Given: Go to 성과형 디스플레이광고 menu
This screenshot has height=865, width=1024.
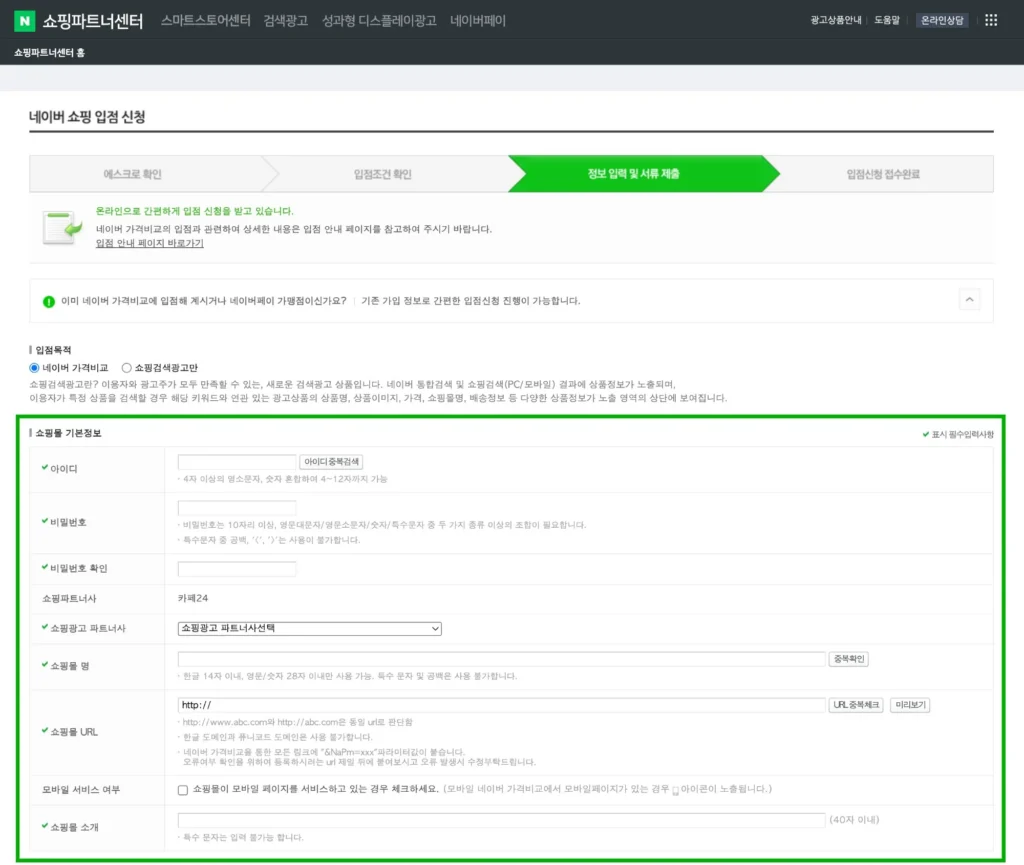Looking at the screenshot, I should click(x=379, y=20).
